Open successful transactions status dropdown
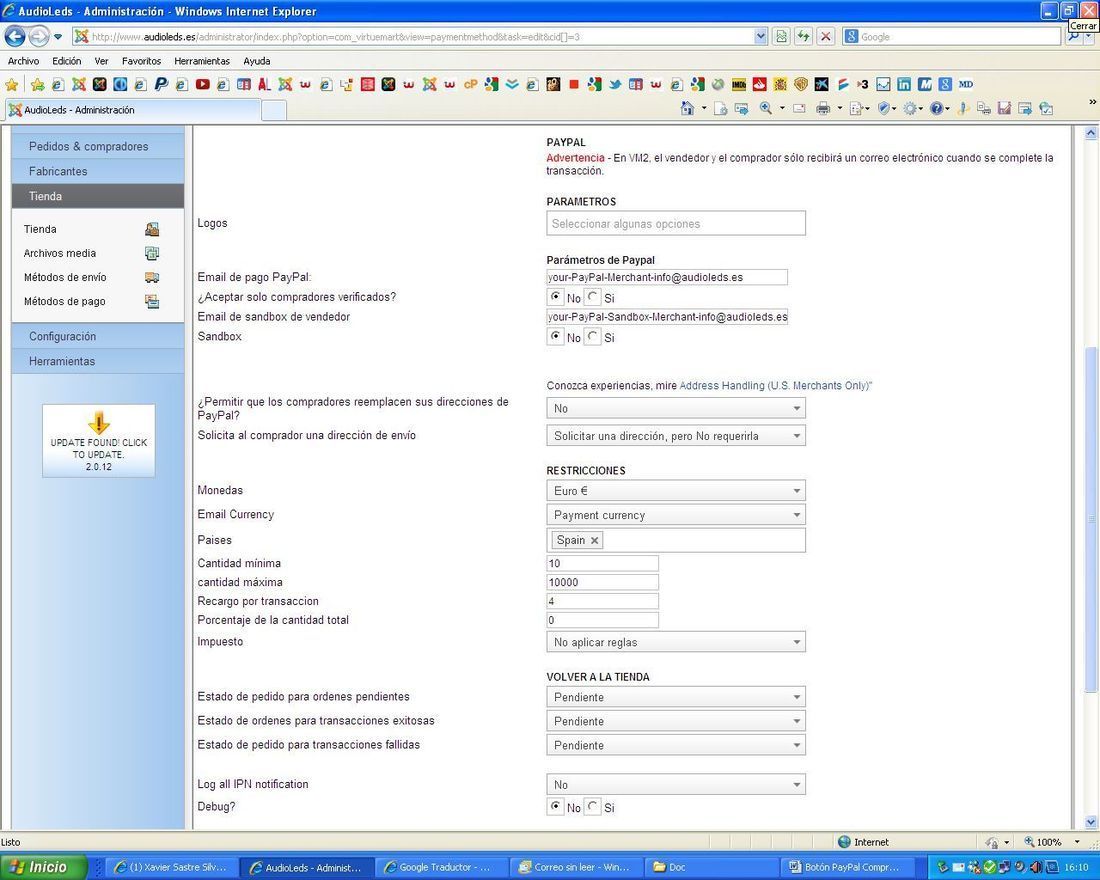This screenshot has width=1100, height=880. click(676, 721)
